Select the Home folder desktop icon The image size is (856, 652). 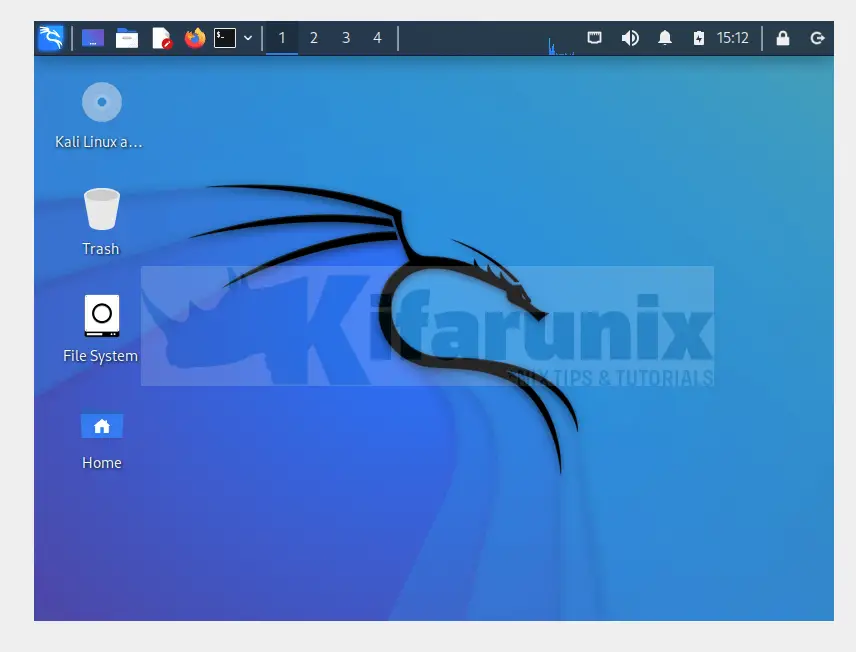pos(102,426)
